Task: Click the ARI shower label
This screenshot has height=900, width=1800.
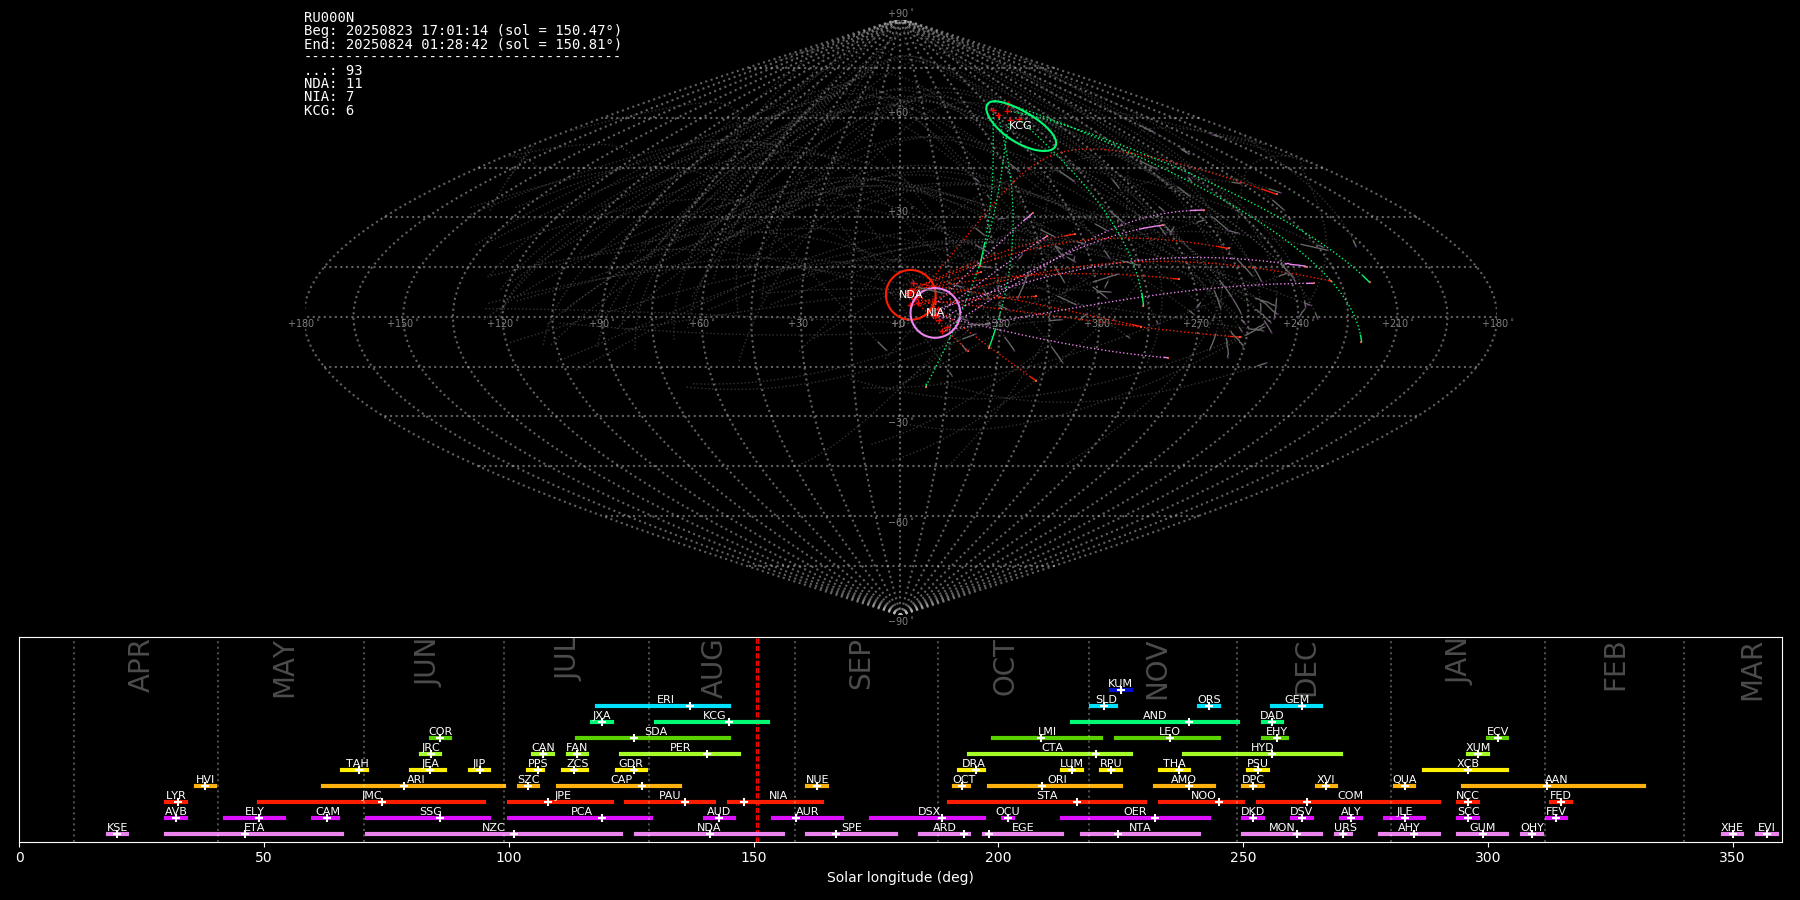Action: tap(416, 780)
